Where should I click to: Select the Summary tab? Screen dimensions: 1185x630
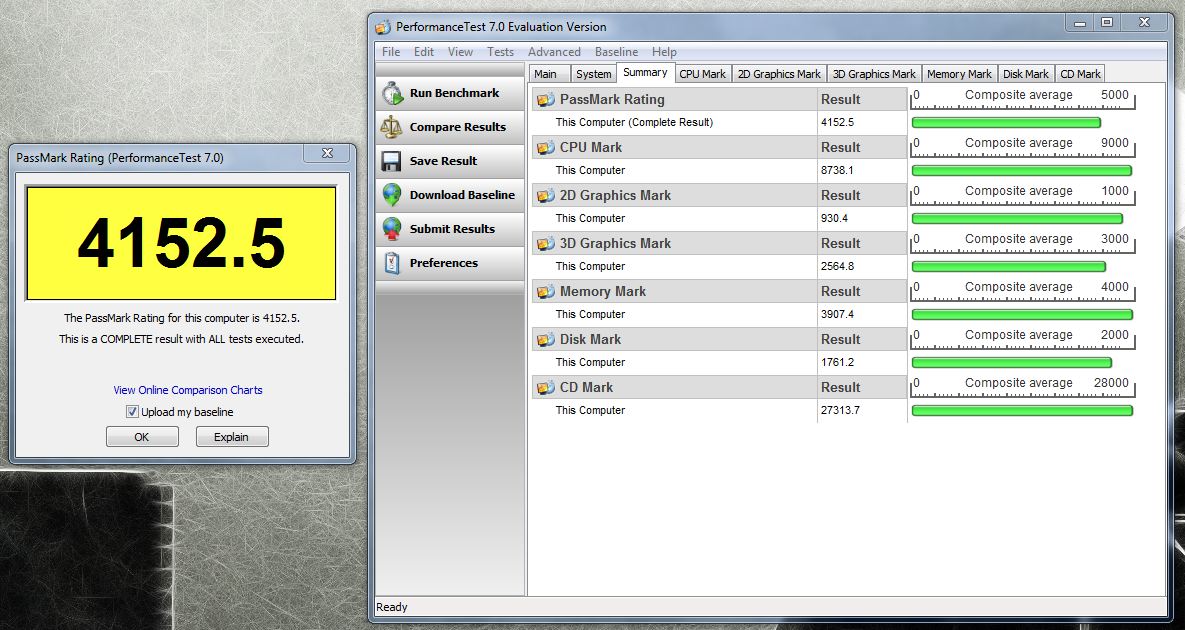(645, 73)
